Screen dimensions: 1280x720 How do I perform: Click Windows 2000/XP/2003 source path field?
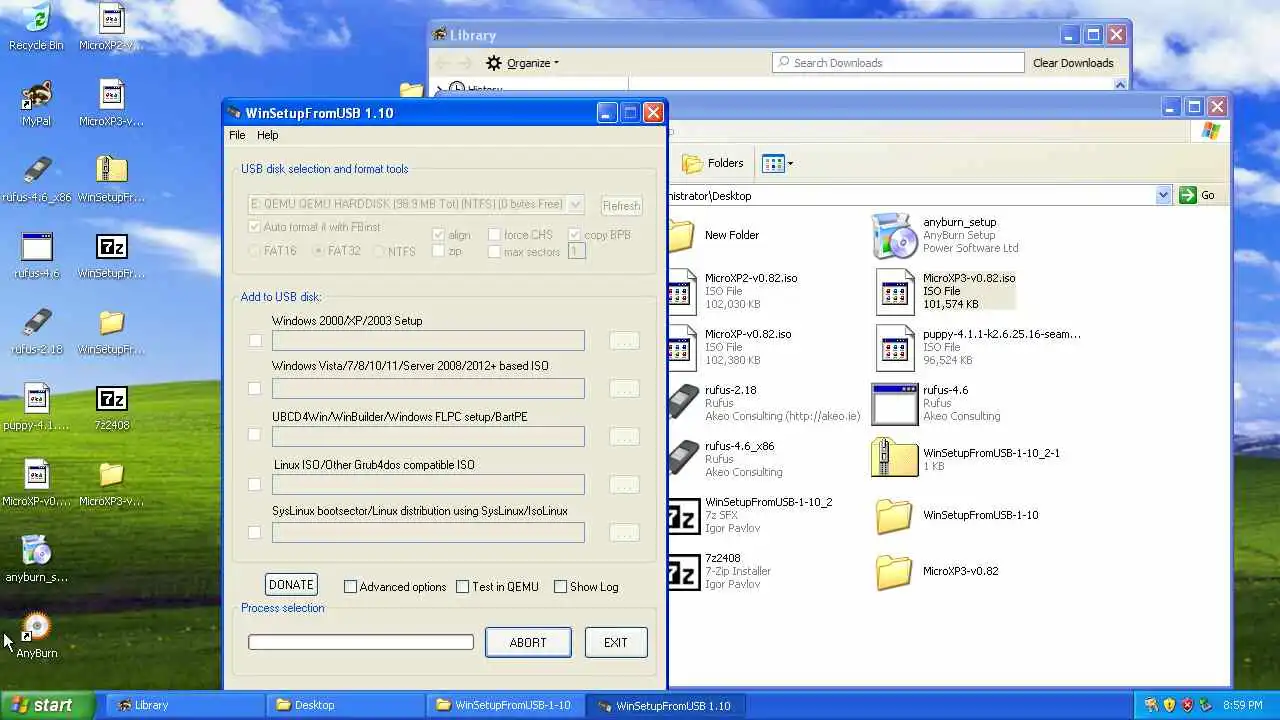click(428, 341)
